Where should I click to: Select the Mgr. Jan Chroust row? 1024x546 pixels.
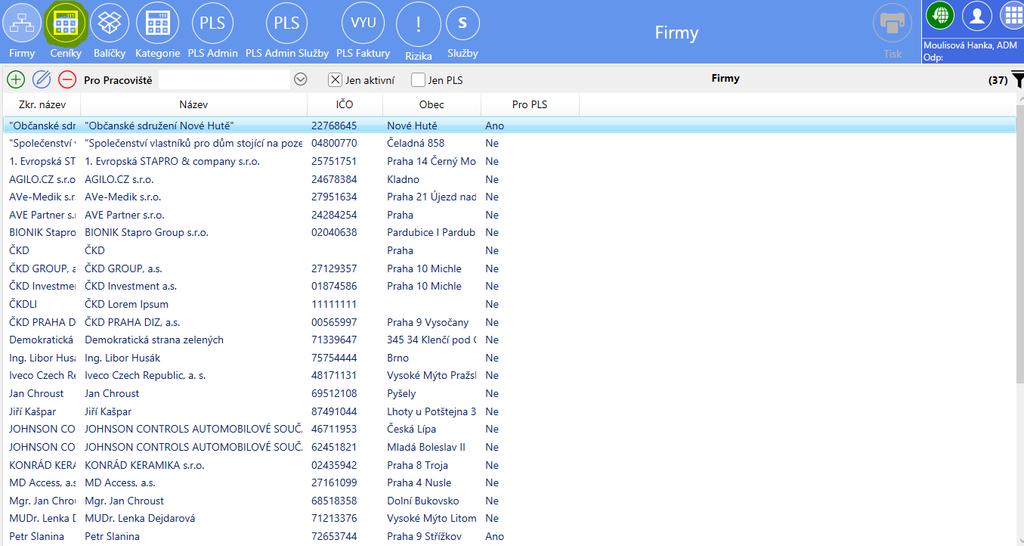coord(509,501)
